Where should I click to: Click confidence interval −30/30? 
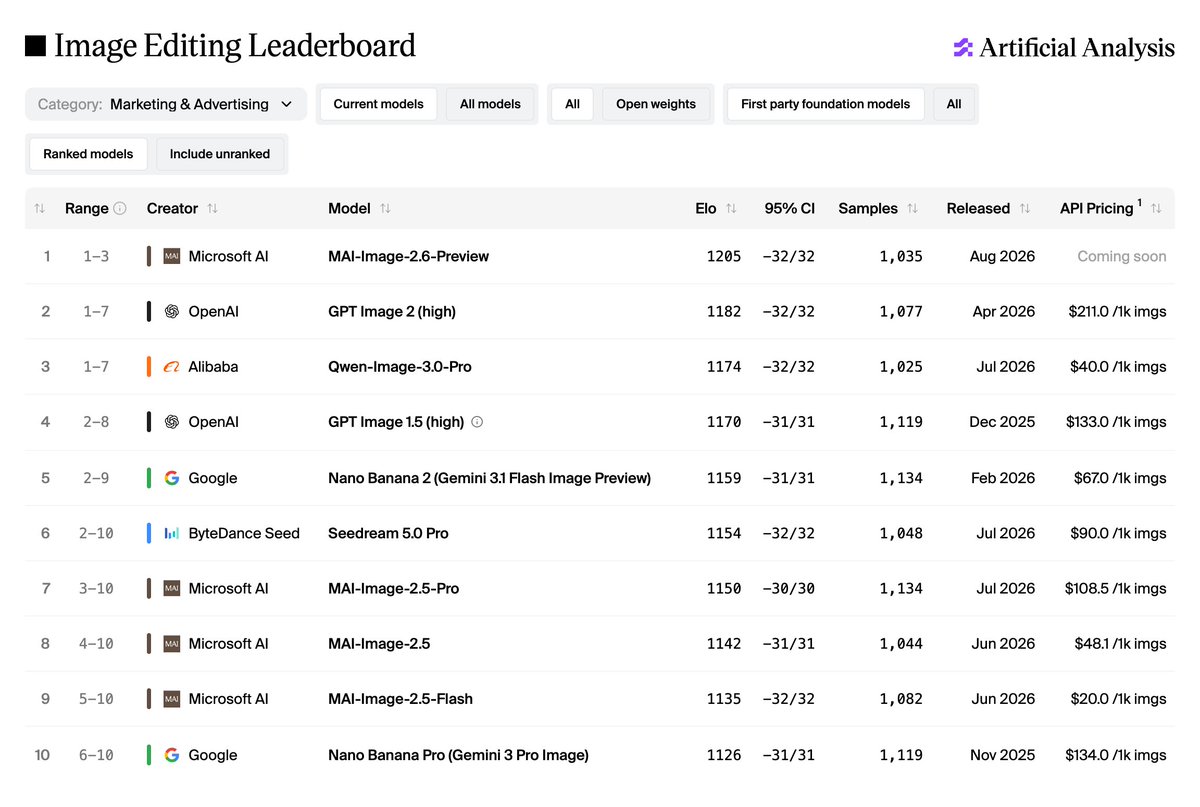788,588
